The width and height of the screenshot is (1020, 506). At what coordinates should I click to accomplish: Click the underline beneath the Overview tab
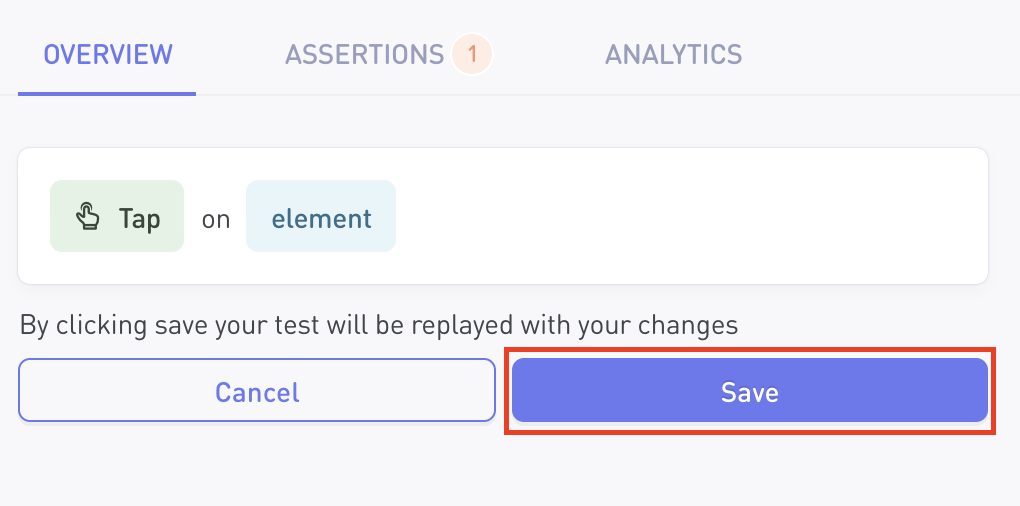[x=108, y=94]
